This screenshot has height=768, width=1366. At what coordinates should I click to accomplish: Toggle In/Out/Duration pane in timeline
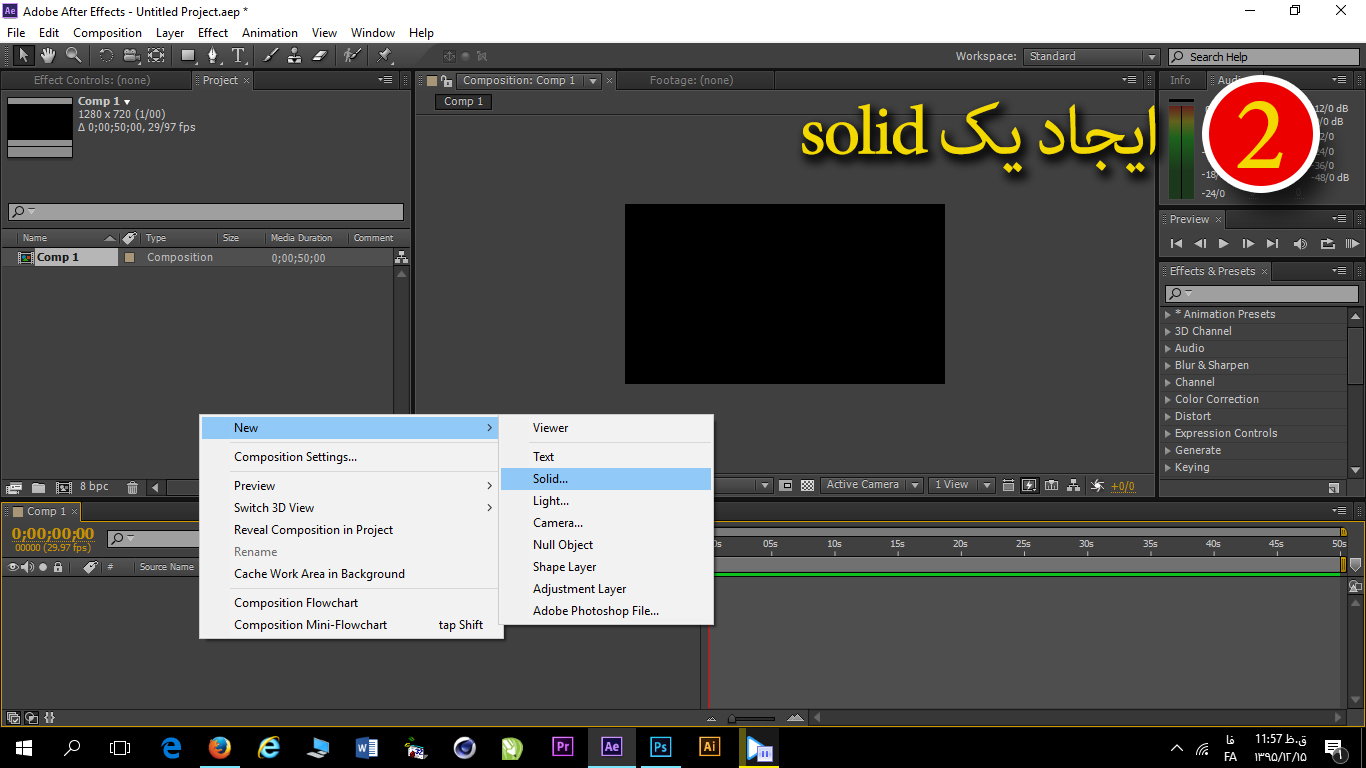click(49, 717)
